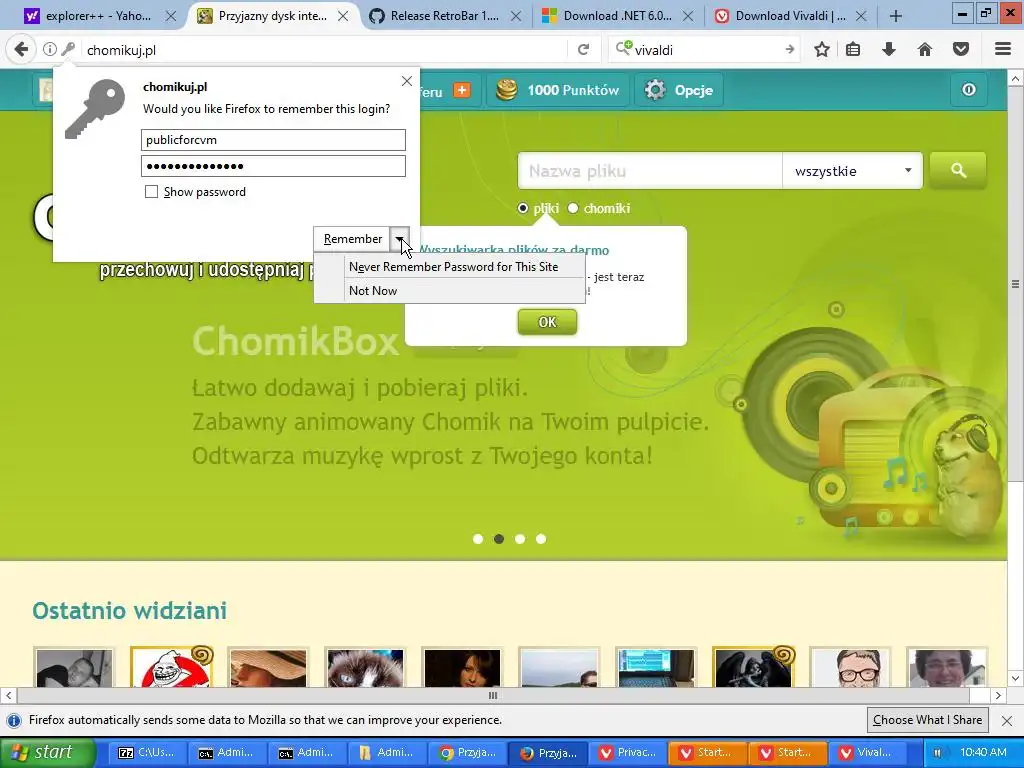Screen dimensions: 1024x768
Task: Click the info icon in notification bar
Action: 14,720
